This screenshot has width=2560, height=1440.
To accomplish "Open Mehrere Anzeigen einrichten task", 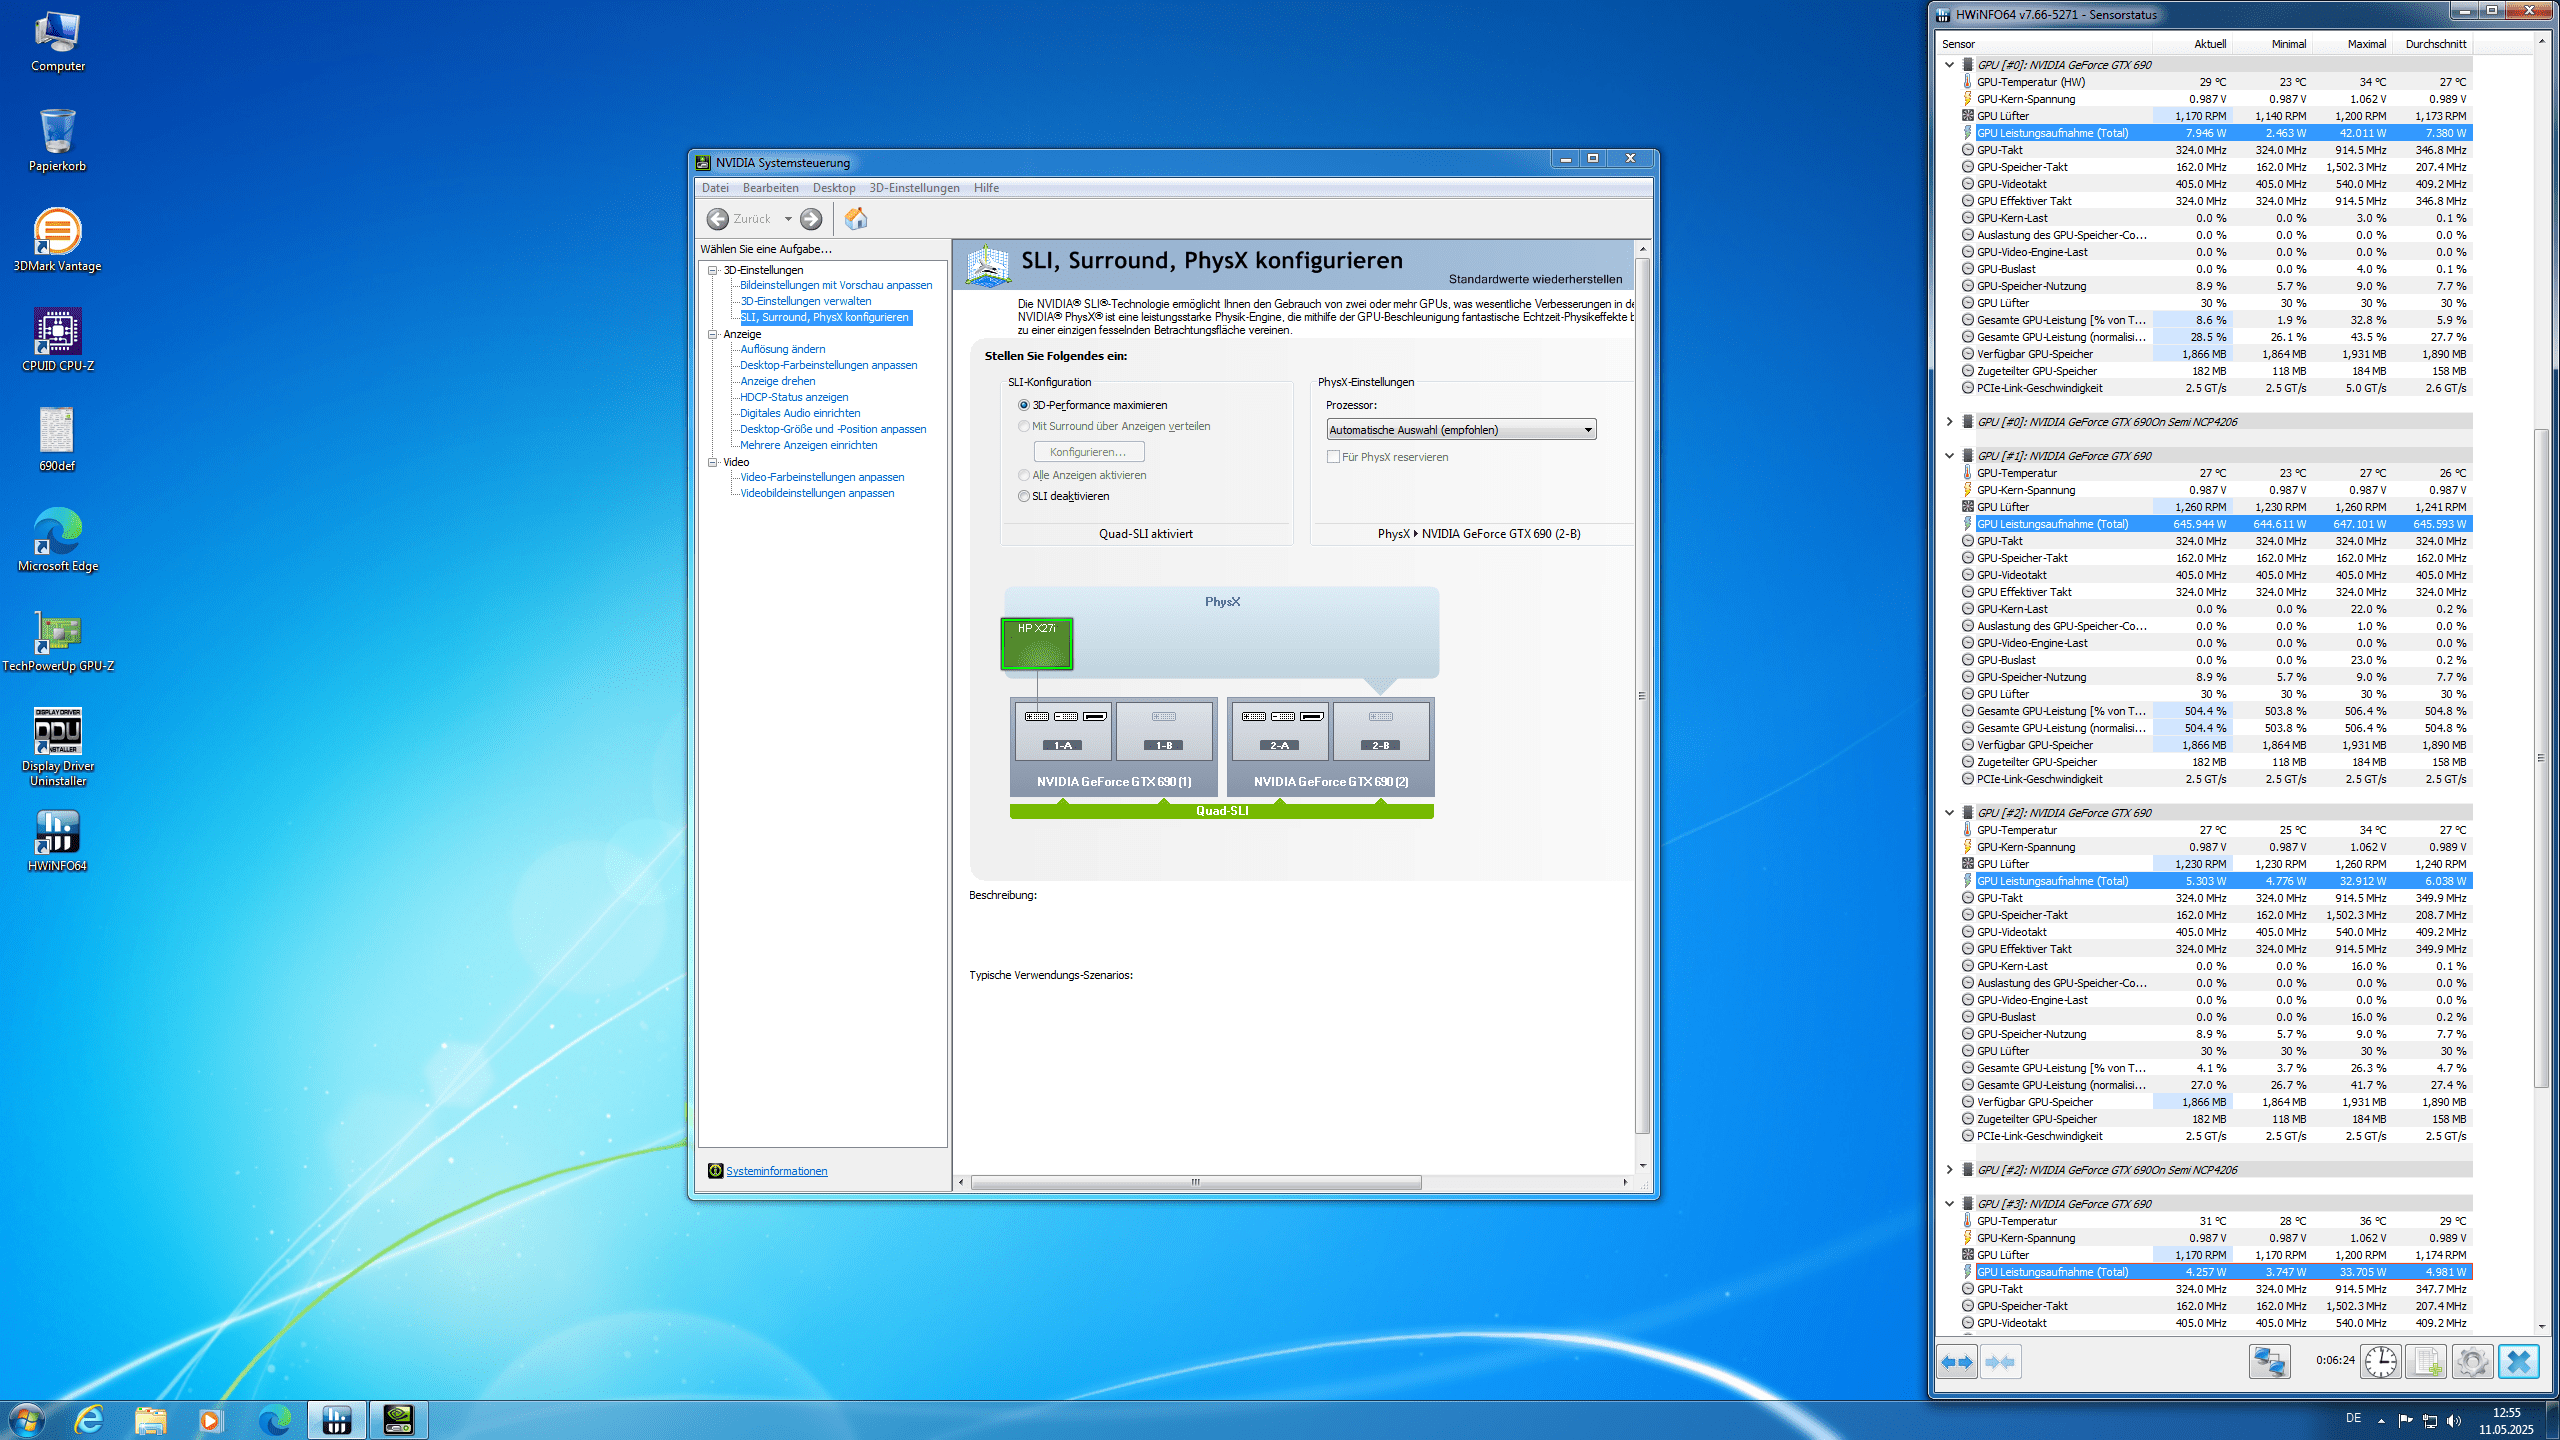I will pos(808,445).
